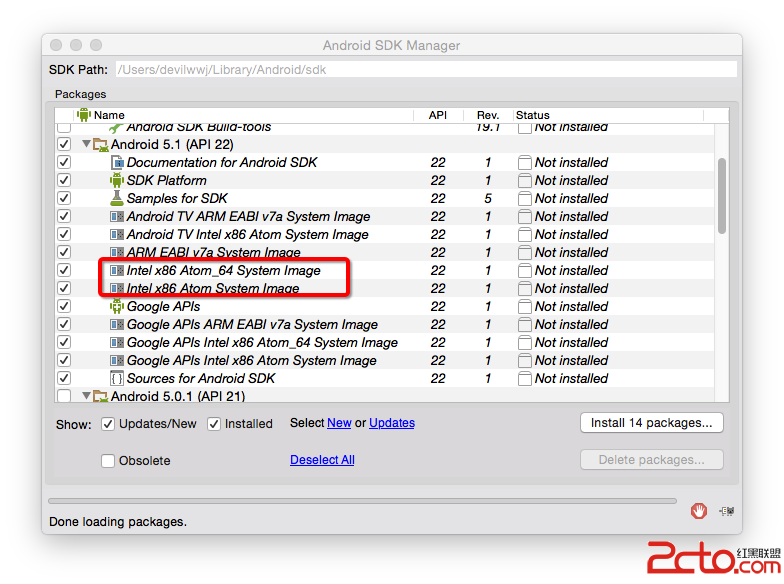
Task: Click the Android TV Intel x86 Atom image icon
Action: pos(117,234)
